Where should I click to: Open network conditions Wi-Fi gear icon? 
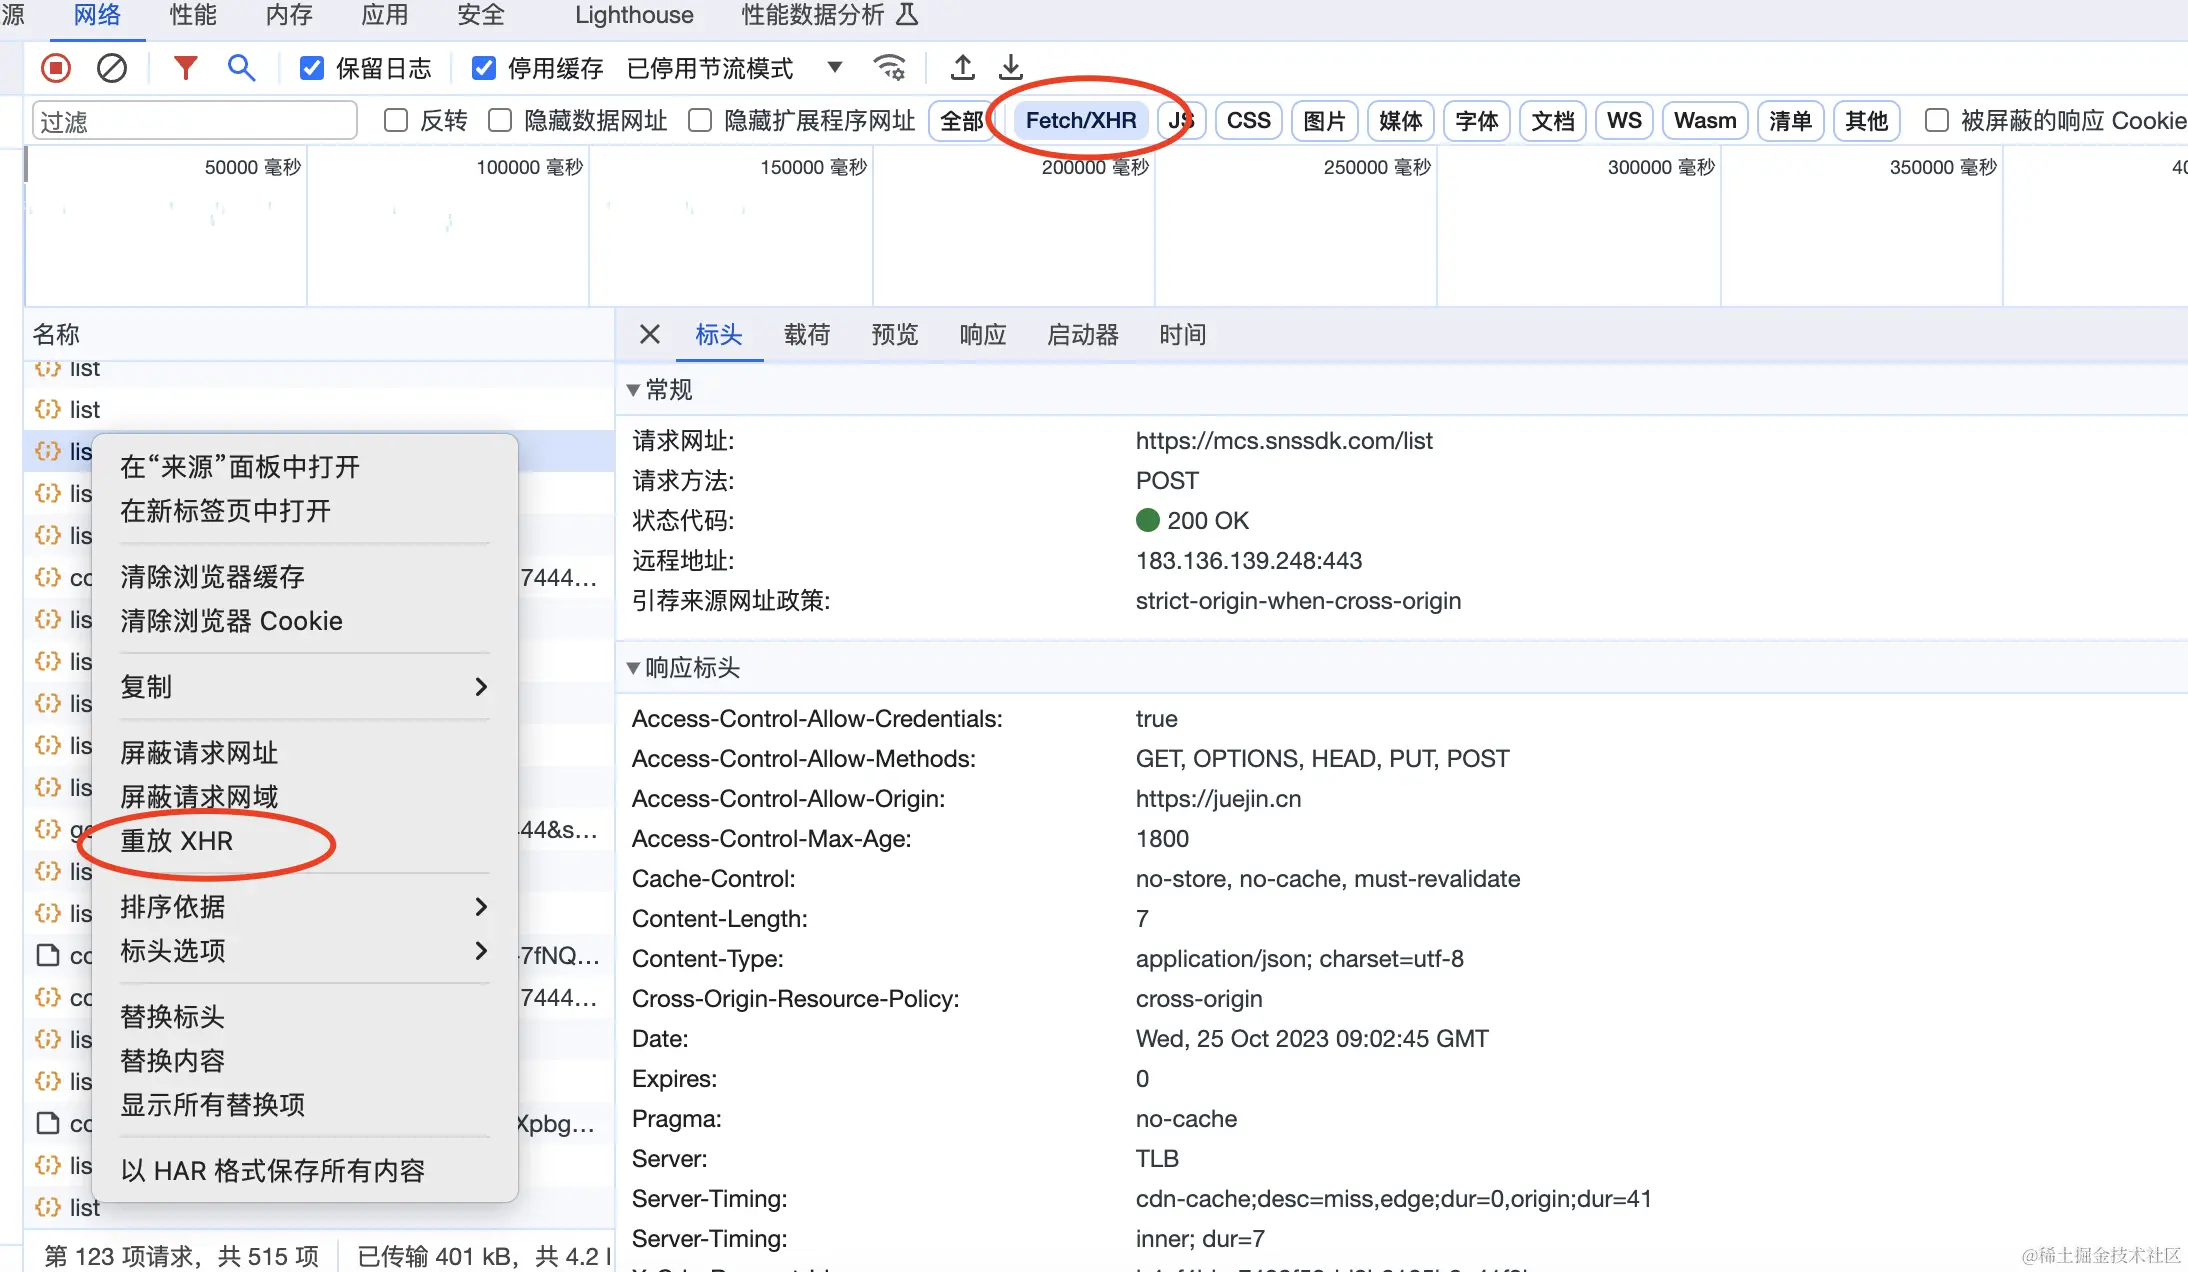pos(889,68)
